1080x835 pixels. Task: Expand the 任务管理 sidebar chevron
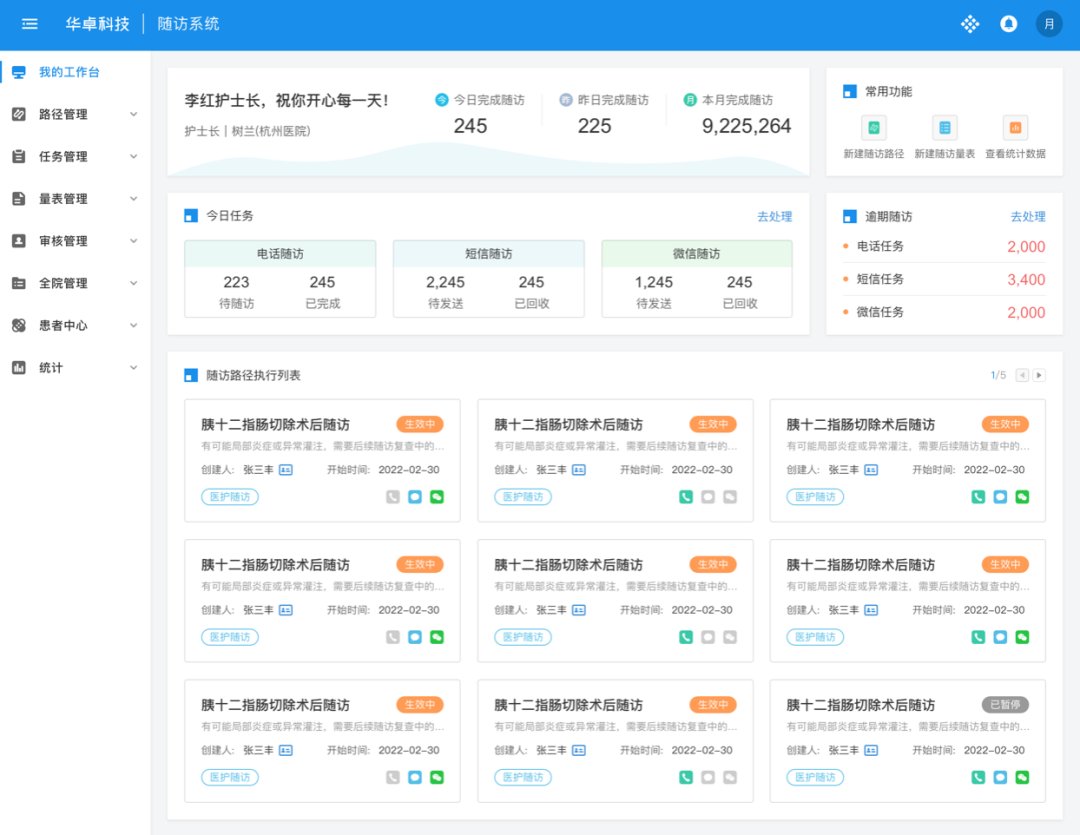point(134,156)
